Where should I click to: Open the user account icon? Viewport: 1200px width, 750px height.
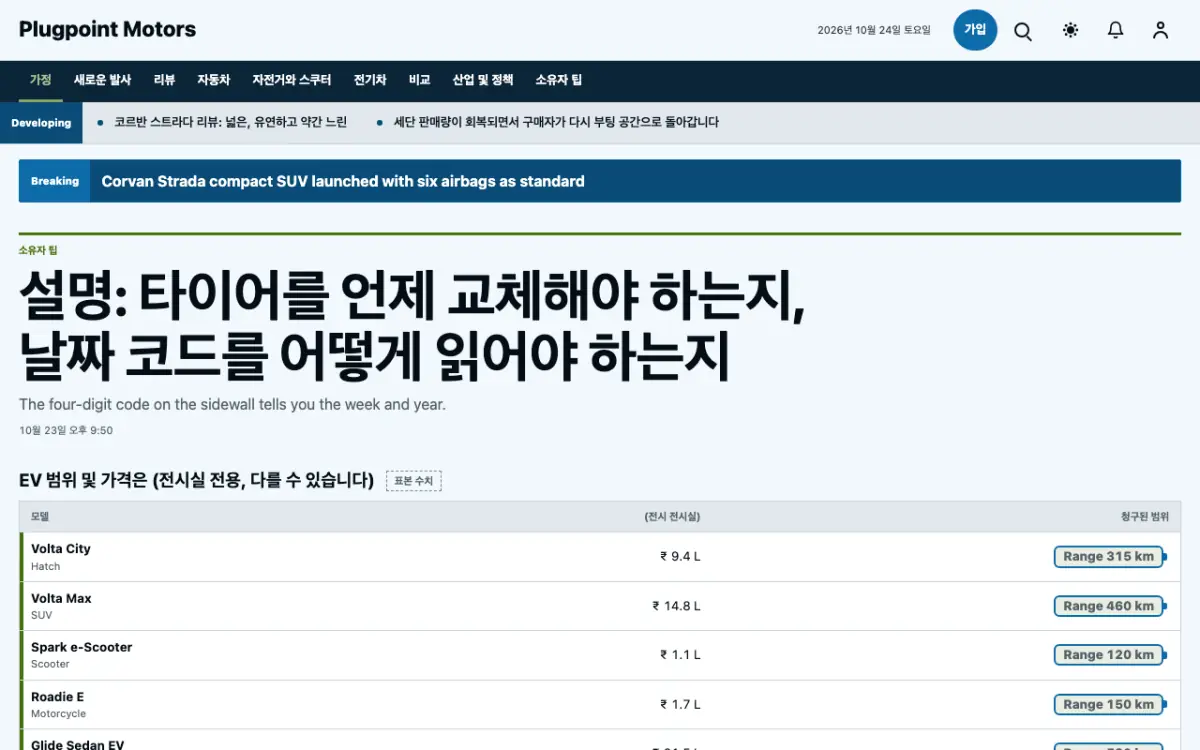coord(1160,31)
